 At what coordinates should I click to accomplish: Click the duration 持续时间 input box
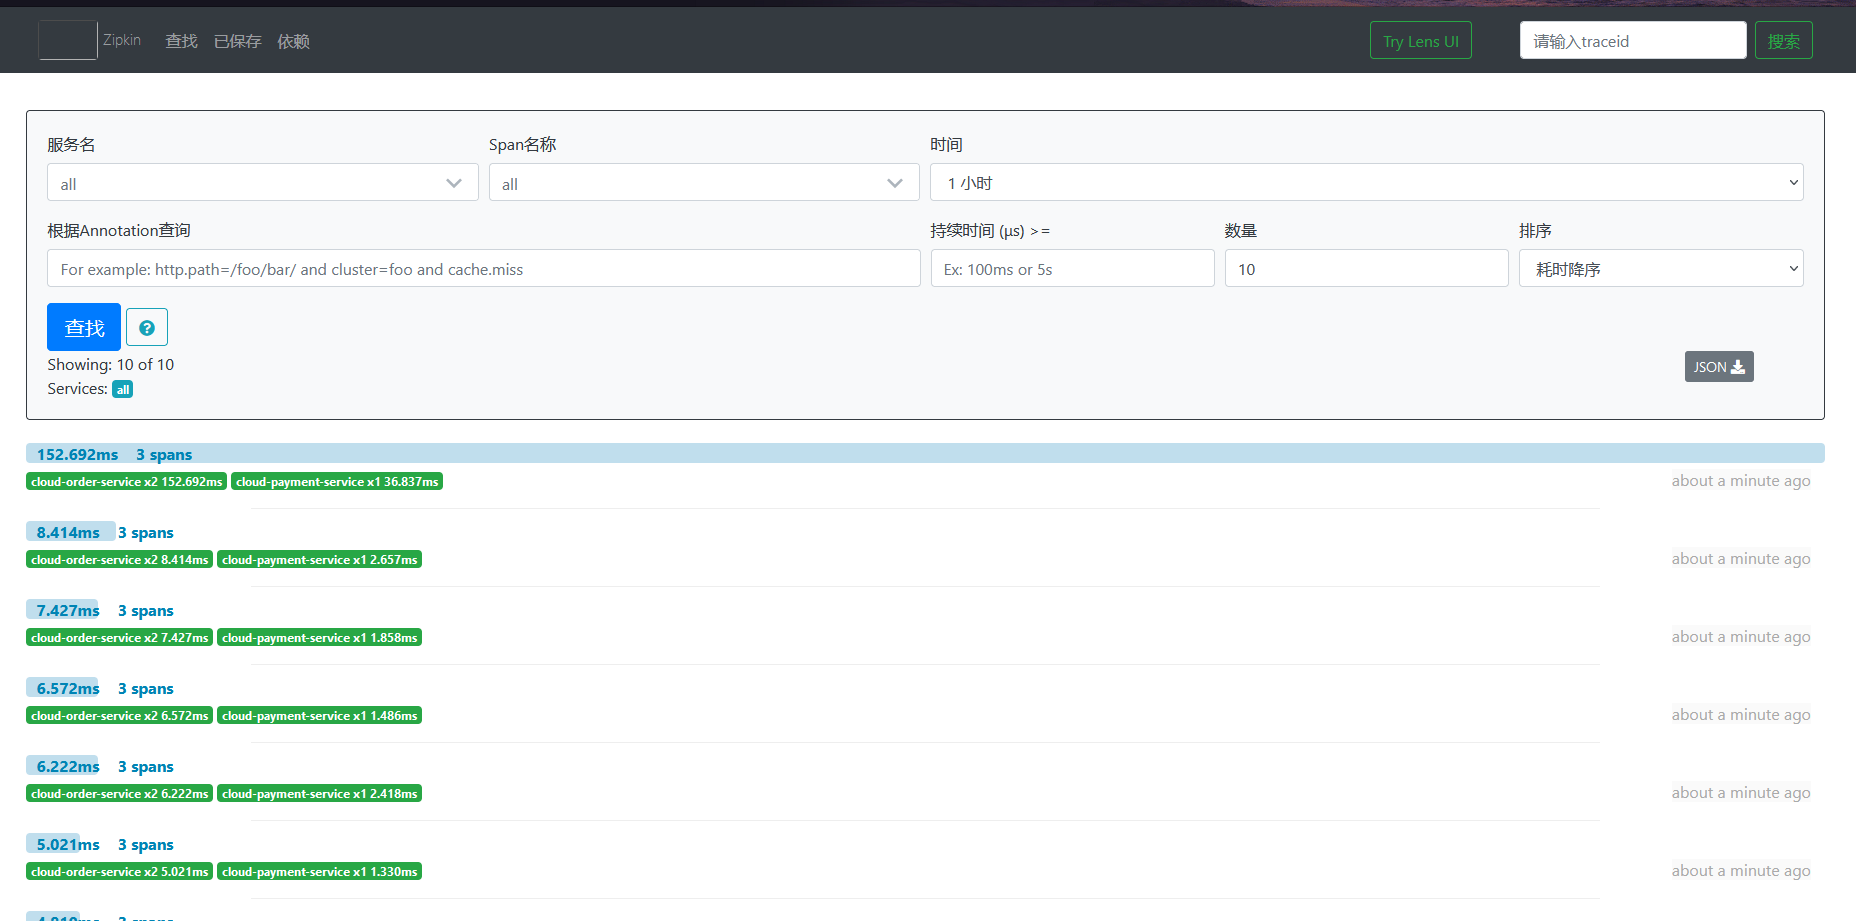[x=1072, y=269]
